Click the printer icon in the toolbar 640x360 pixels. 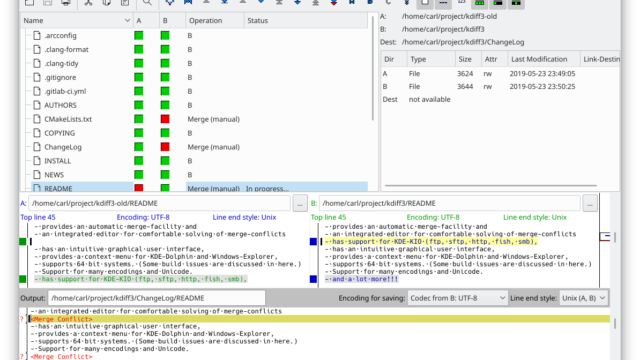pyautogui.click(x=66, y=2)
